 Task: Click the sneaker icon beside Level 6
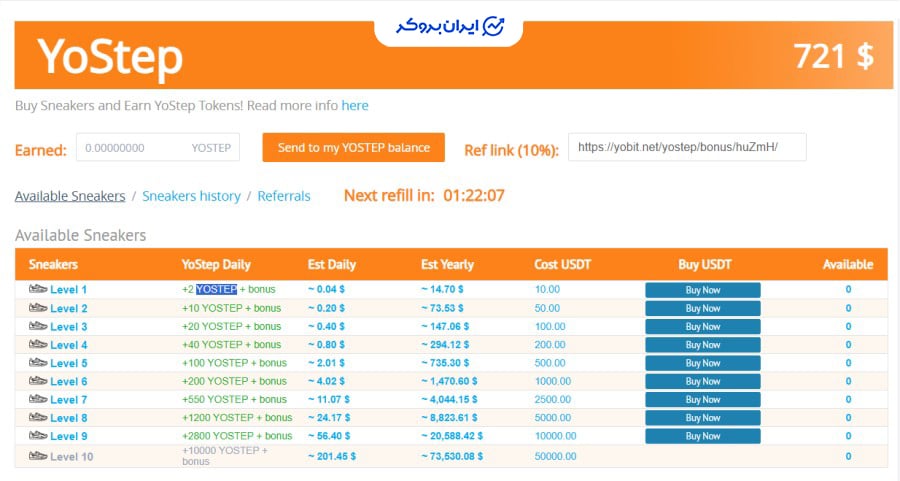[x=38, y=381]
